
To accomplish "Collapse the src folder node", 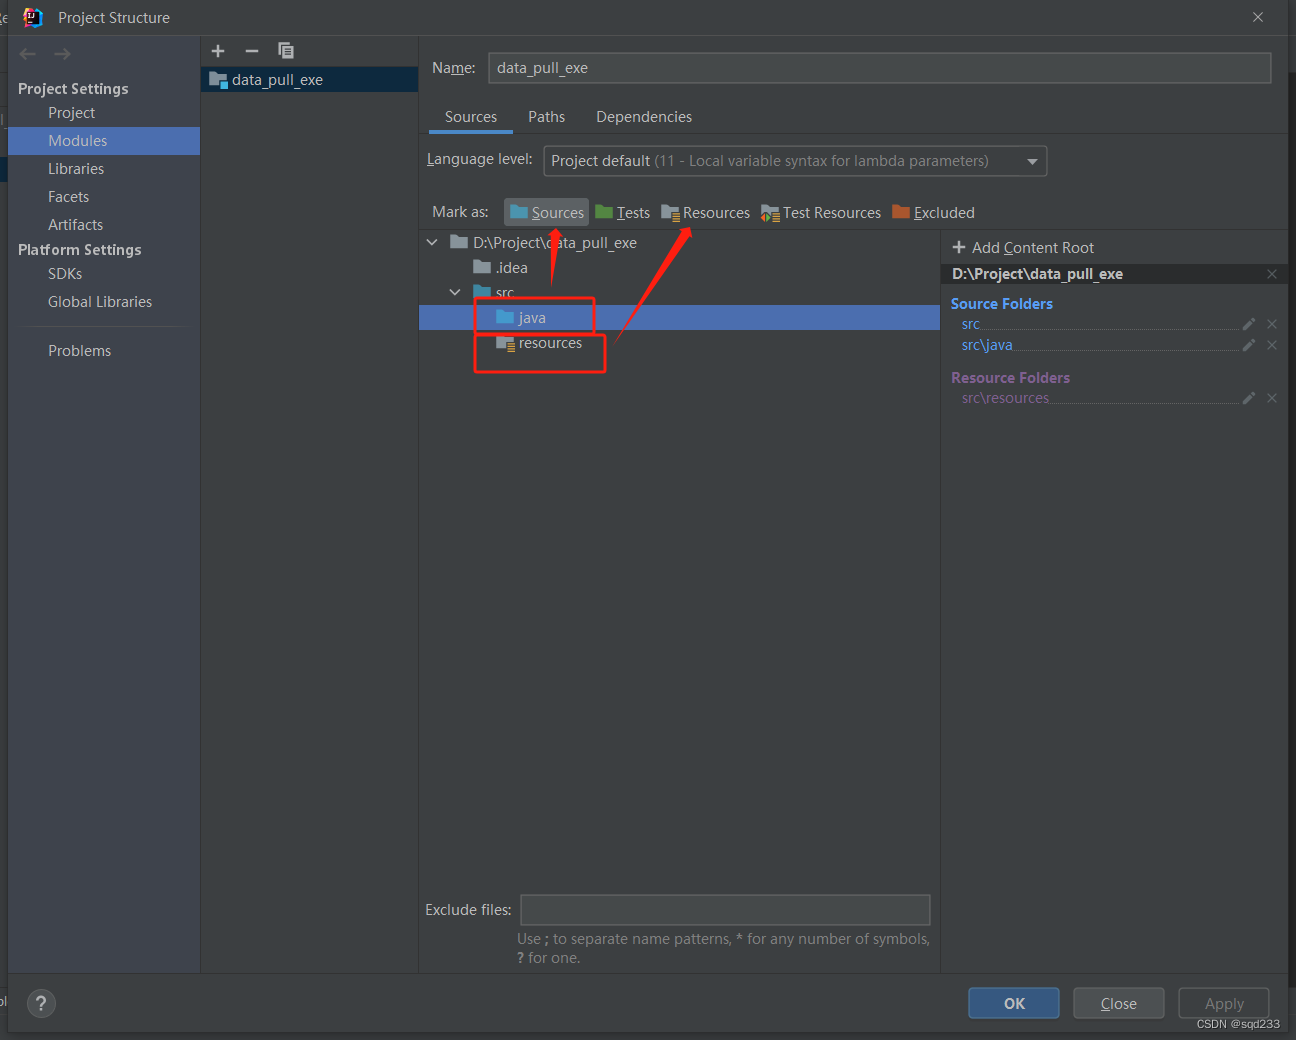I will point(455,292).
